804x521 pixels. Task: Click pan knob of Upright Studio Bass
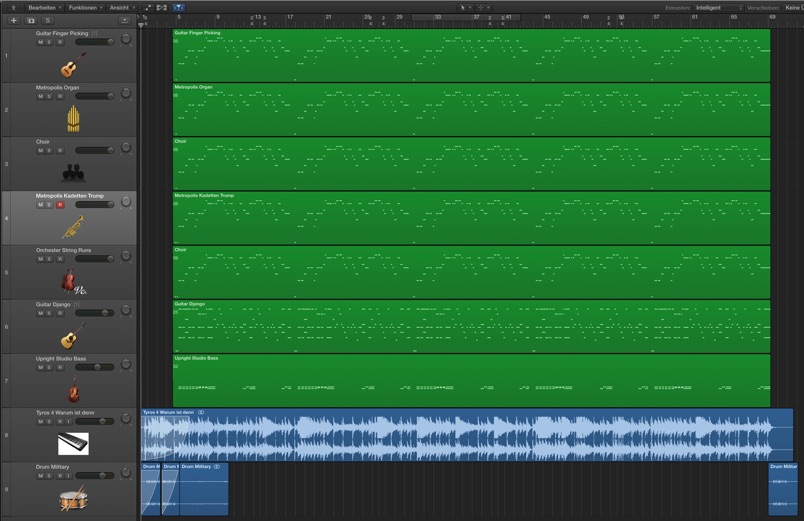(x=126, y=365)
